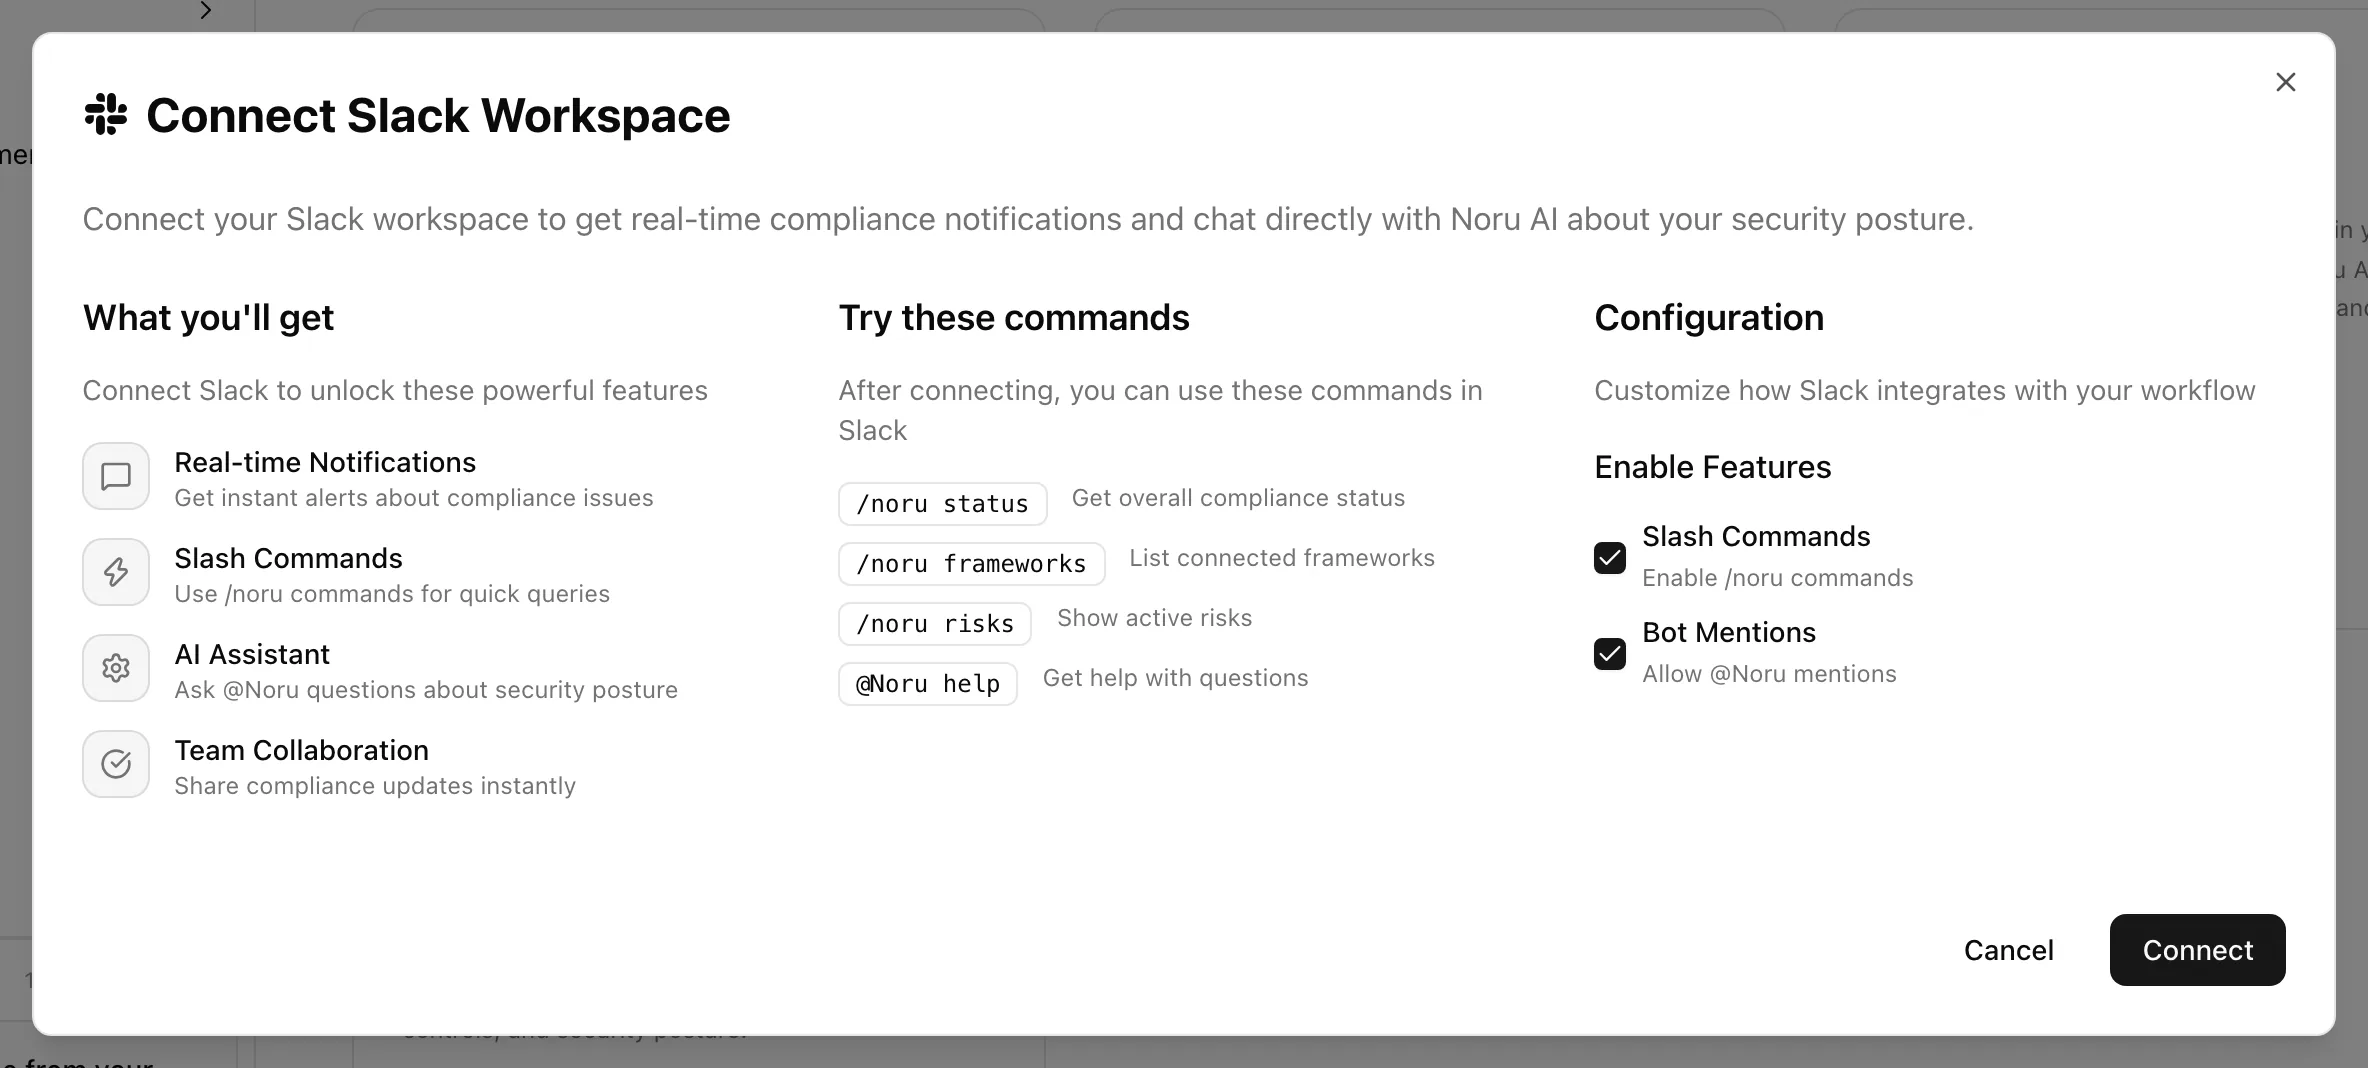
Task: Toggle the Bot Mentions checkbox
Action: click(1610, 653)
